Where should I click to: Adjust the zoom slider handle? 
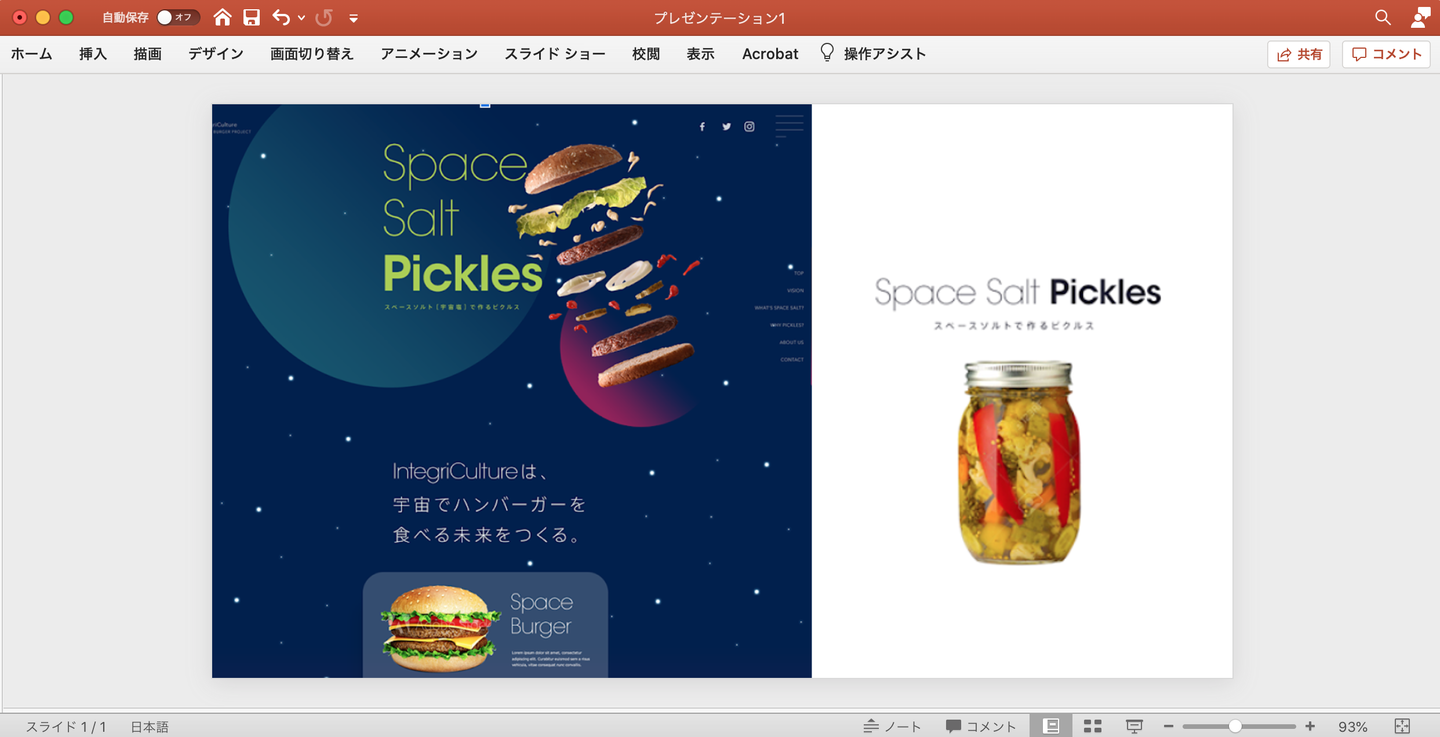pos(1236,726)
